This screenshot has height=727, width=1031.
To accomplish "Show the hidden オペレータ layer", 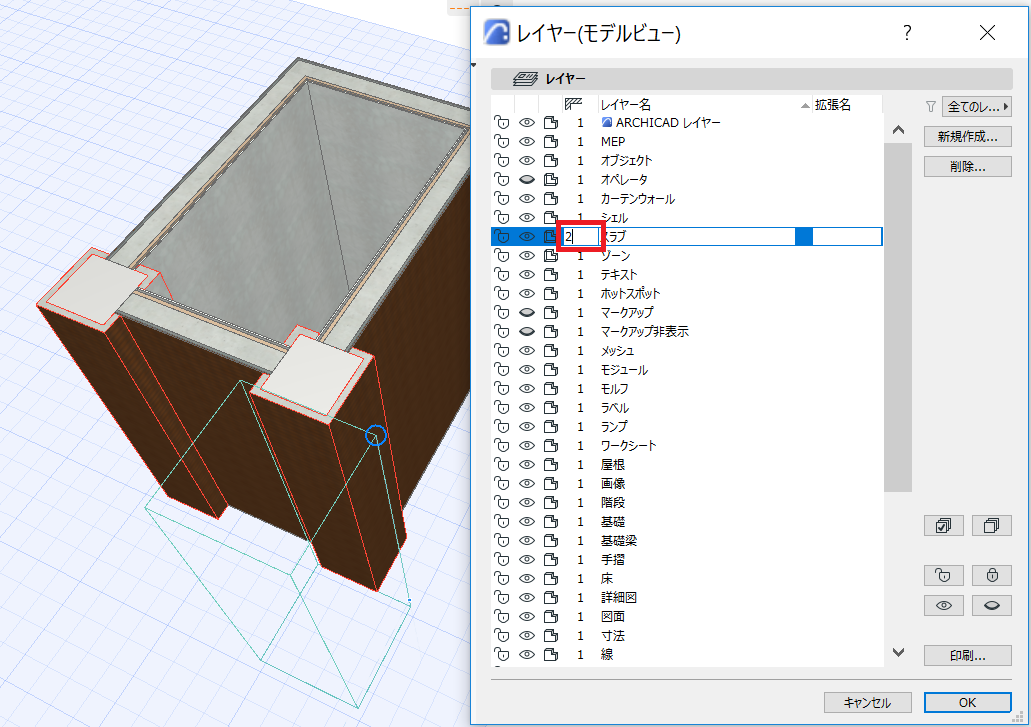I will tap(527, 179).
